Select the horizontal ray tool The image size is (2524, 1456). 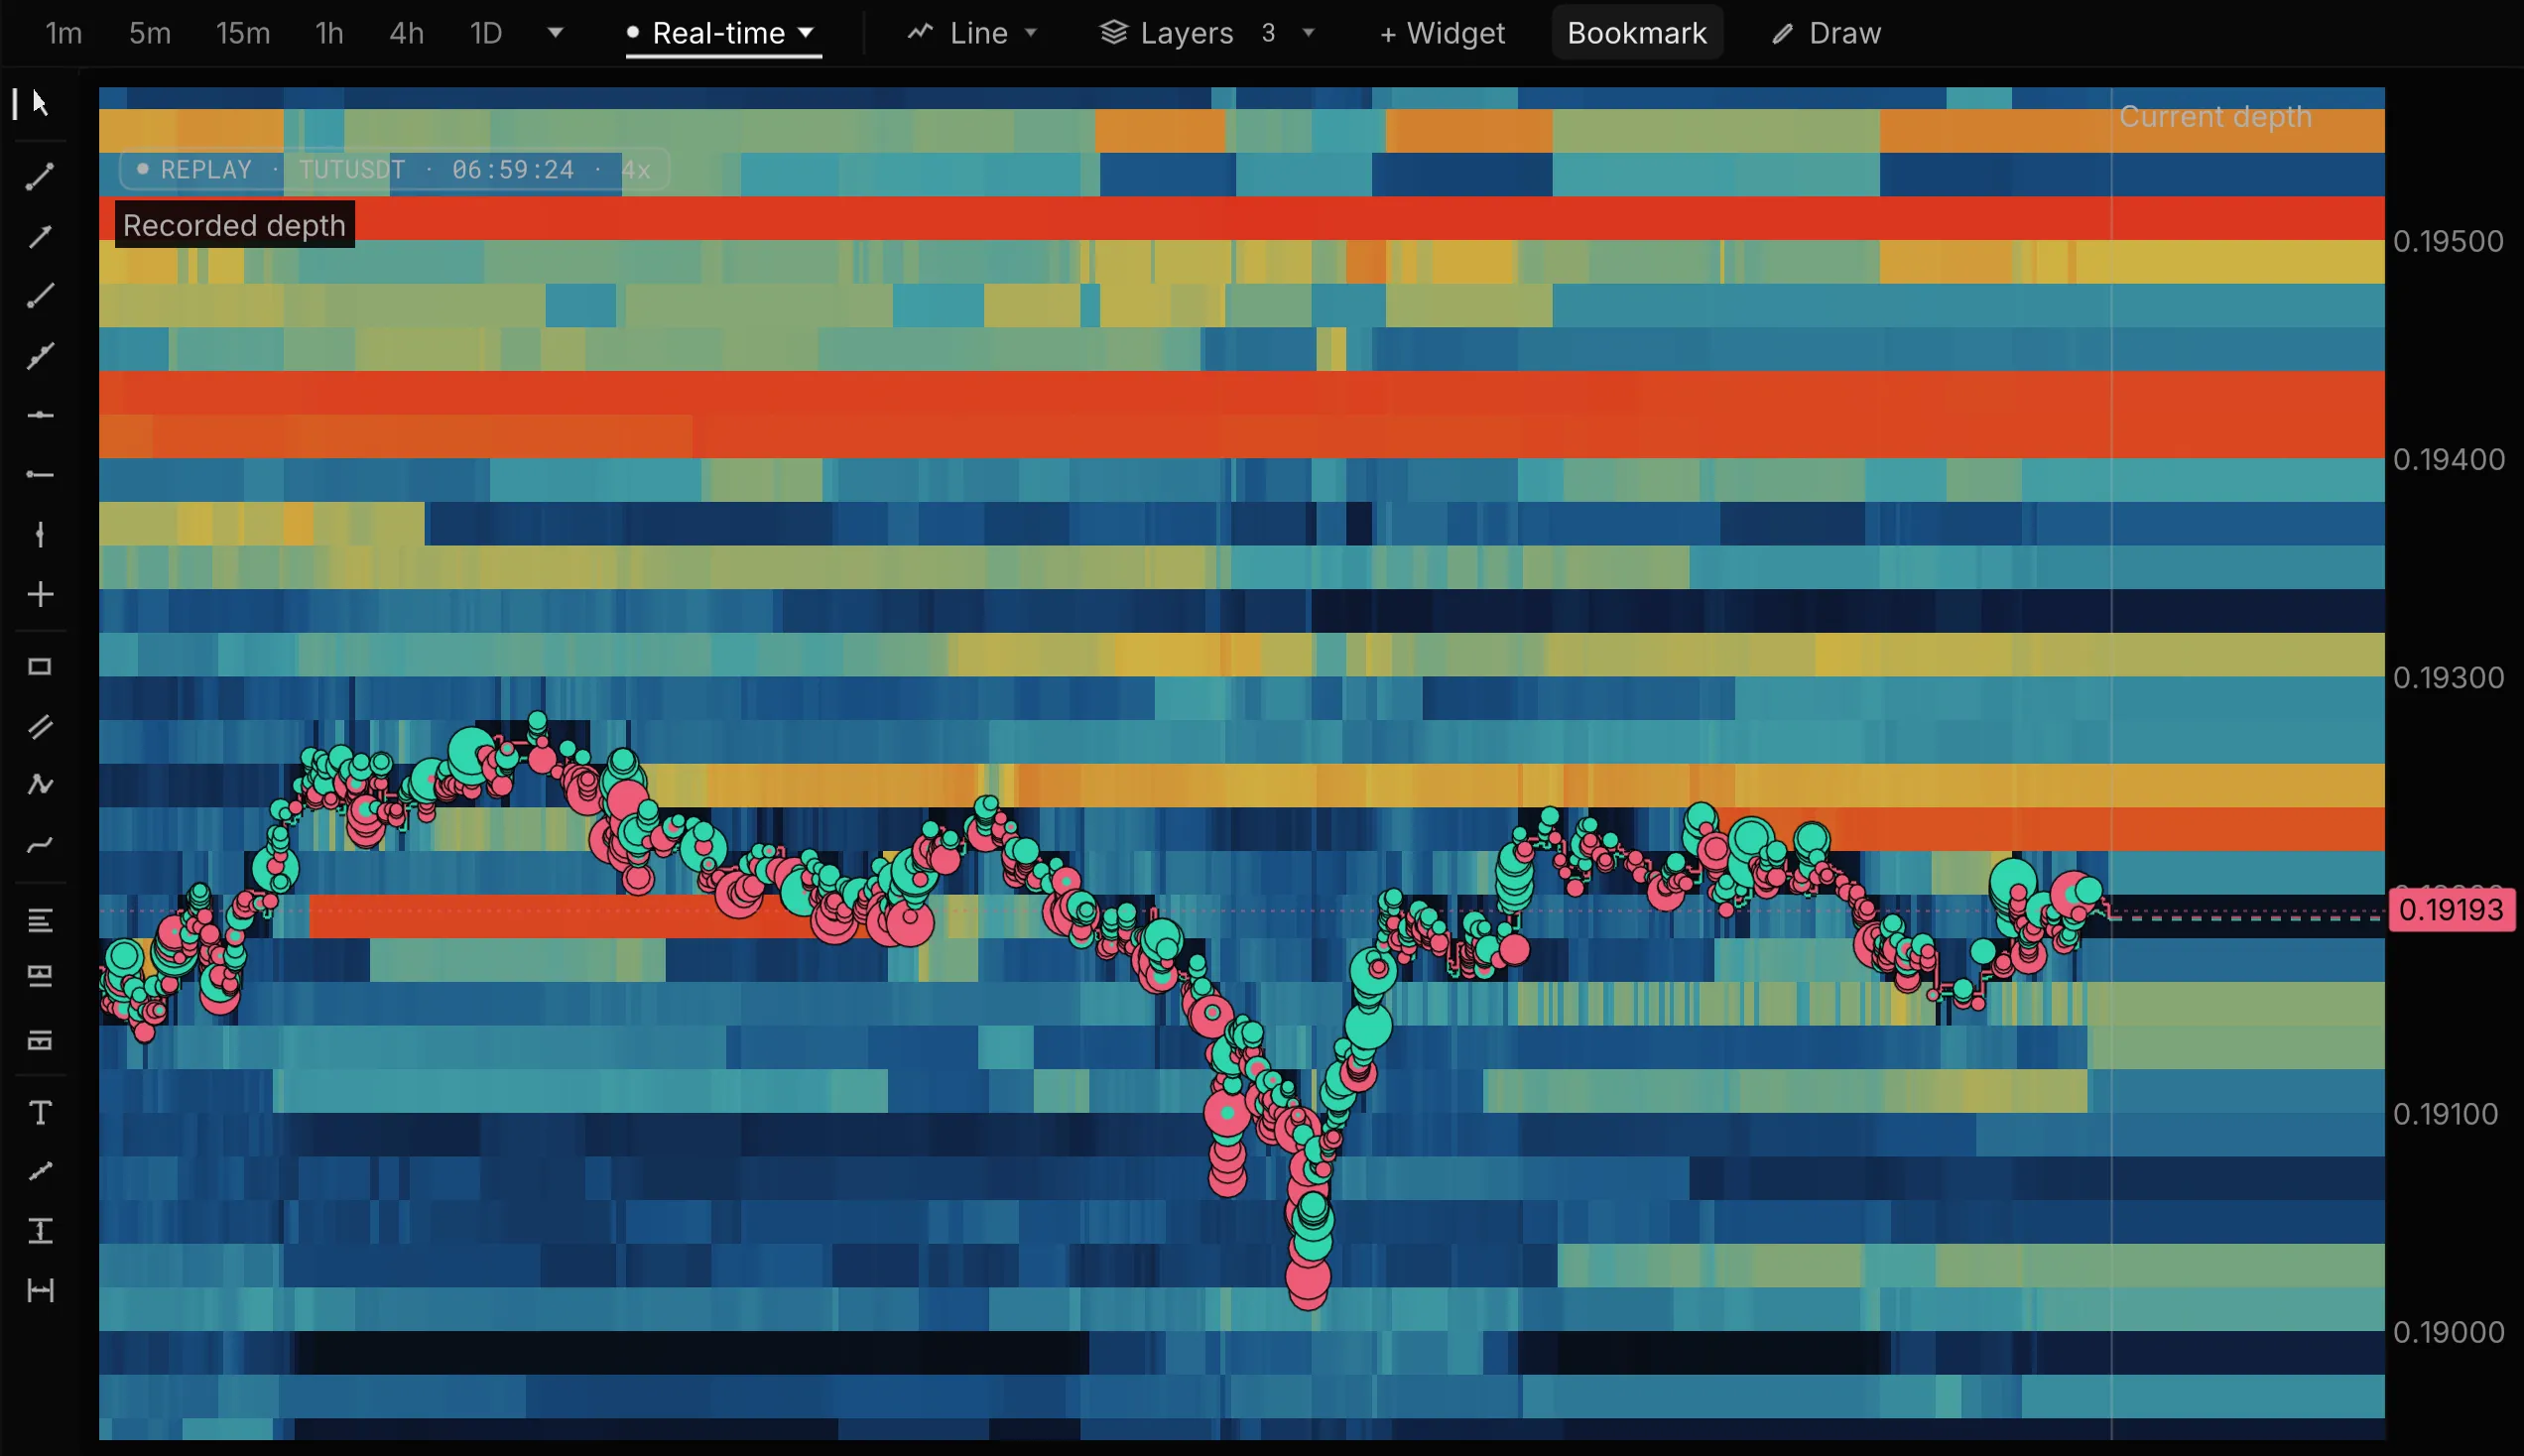40,474
